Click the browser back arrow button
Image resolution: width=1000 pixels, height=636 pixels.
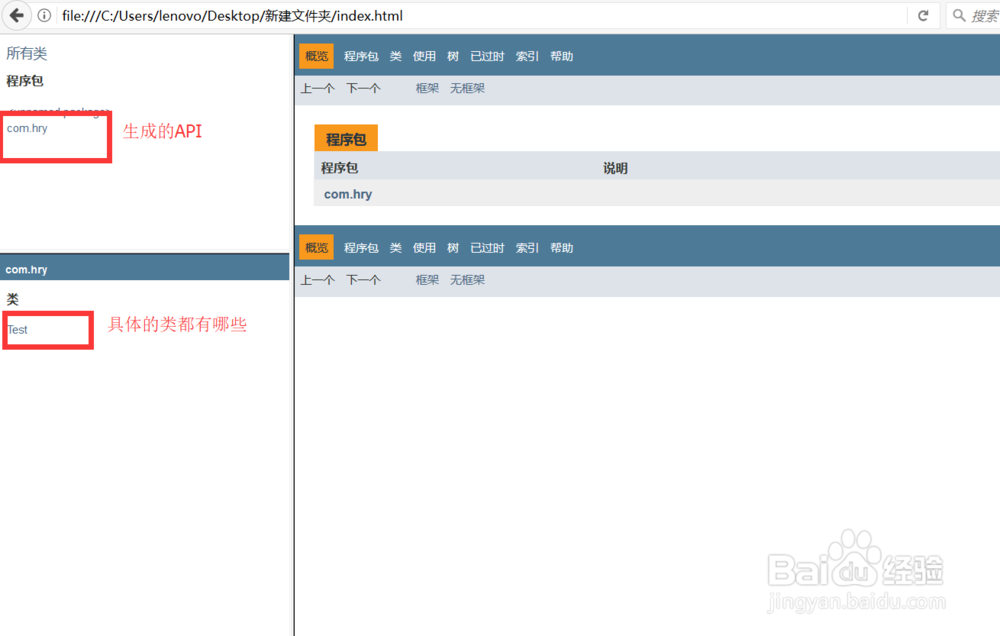17,15
